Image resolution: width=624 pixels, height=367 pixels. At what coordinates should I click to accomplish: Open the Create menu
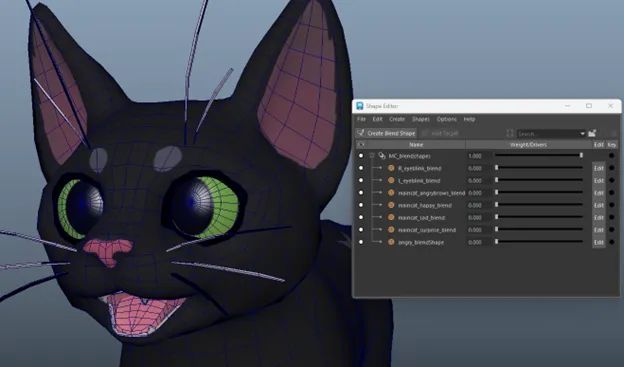click(397, 119)
